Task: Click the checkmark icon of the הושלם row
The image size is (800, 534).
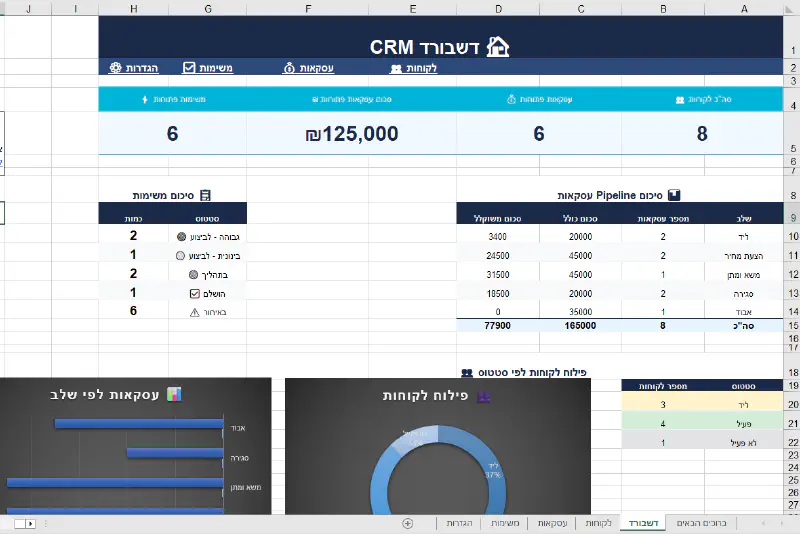Action: [194, 293]
